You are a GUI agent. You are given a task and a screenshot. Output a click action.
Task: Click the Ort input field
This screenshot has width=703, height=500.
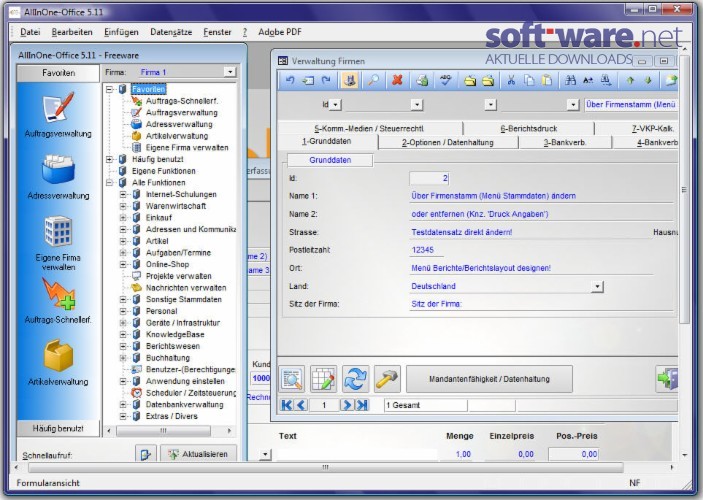click(531, 268)
